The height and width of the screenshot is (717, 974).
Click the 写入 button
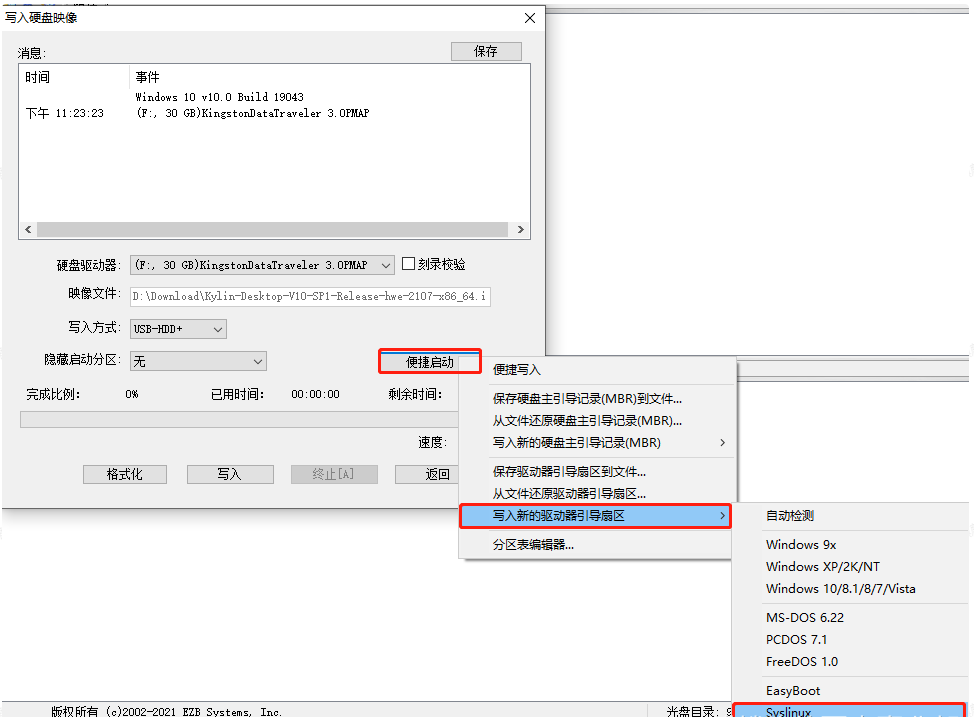[x=230, y=474]
